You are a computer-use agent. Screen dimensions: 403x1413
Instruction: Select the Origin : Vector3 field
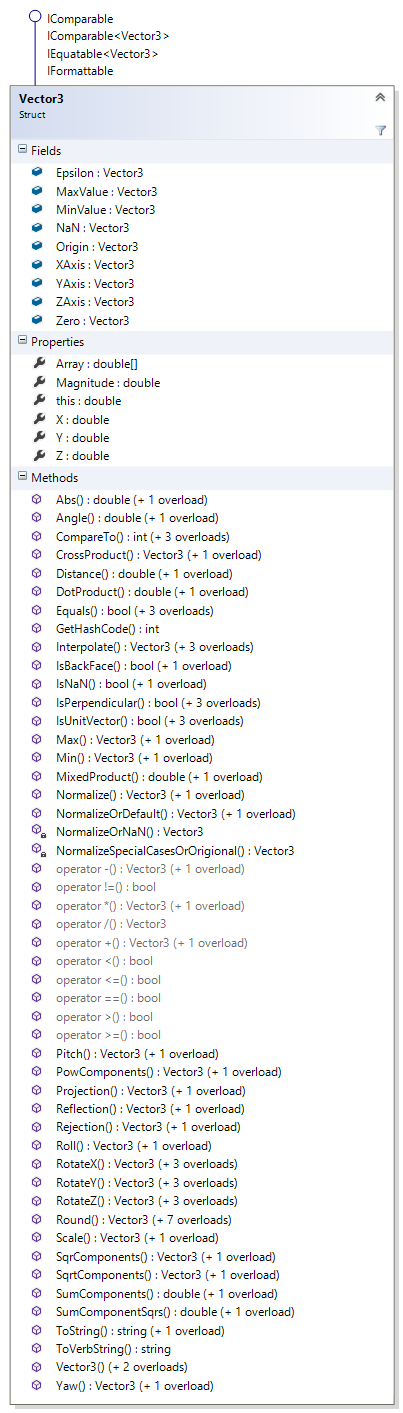click(97, 246)
